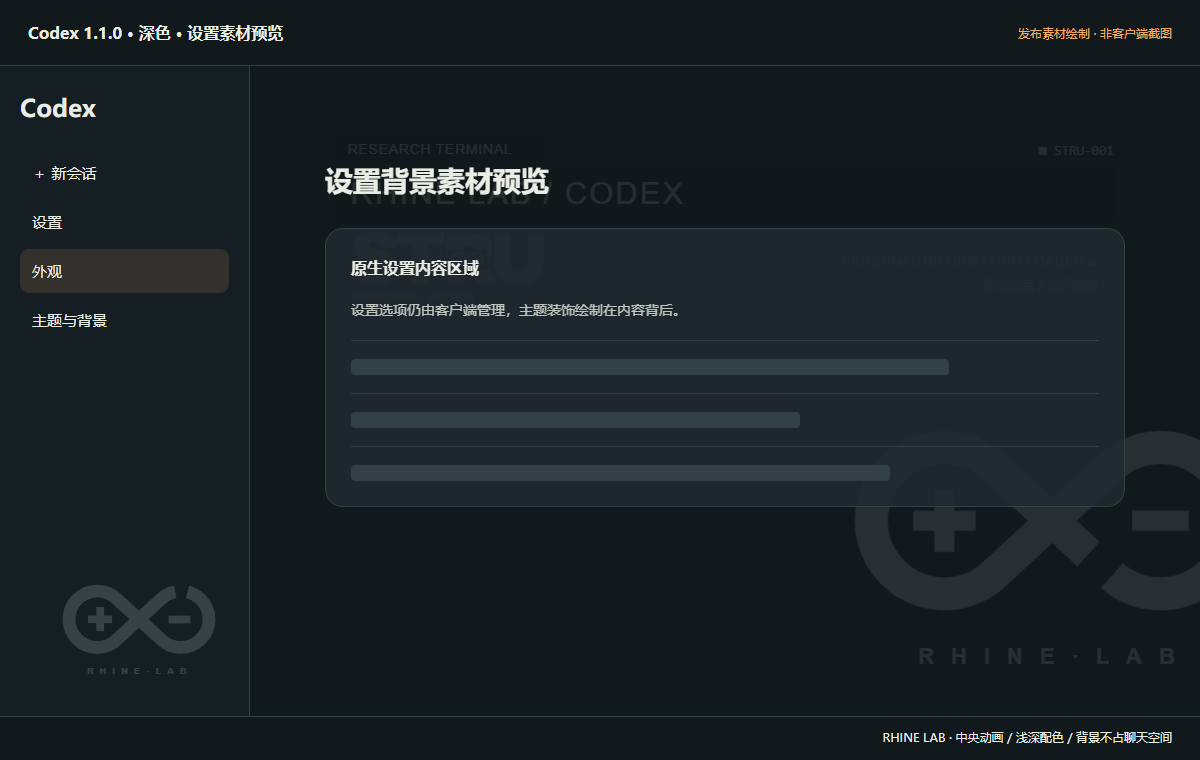Click the 设置选项仍由客户端管理 description line
The image size is (1200, 760).
(x=517, y=311)
